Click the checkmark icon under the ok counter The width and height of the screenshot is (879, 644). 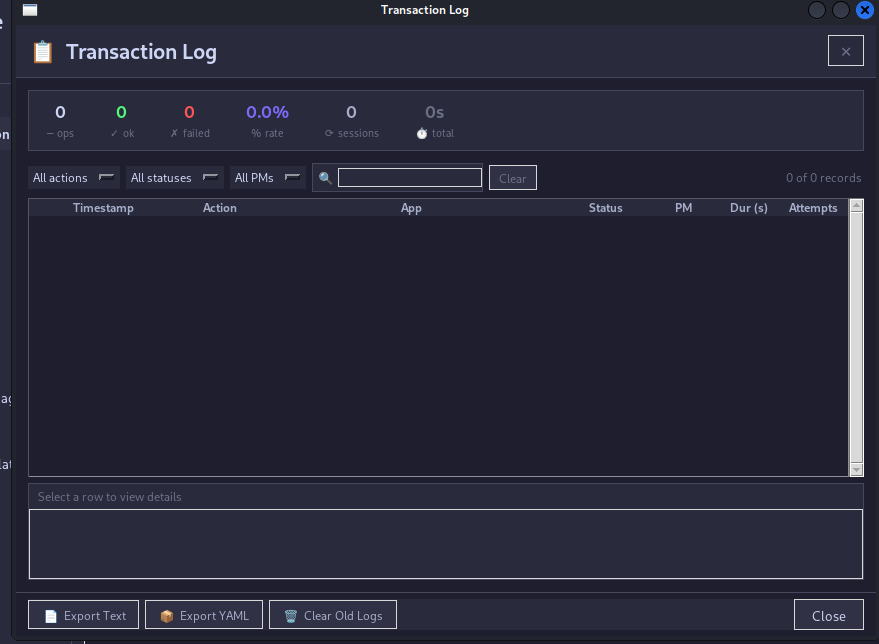click(x=113, y=132)
